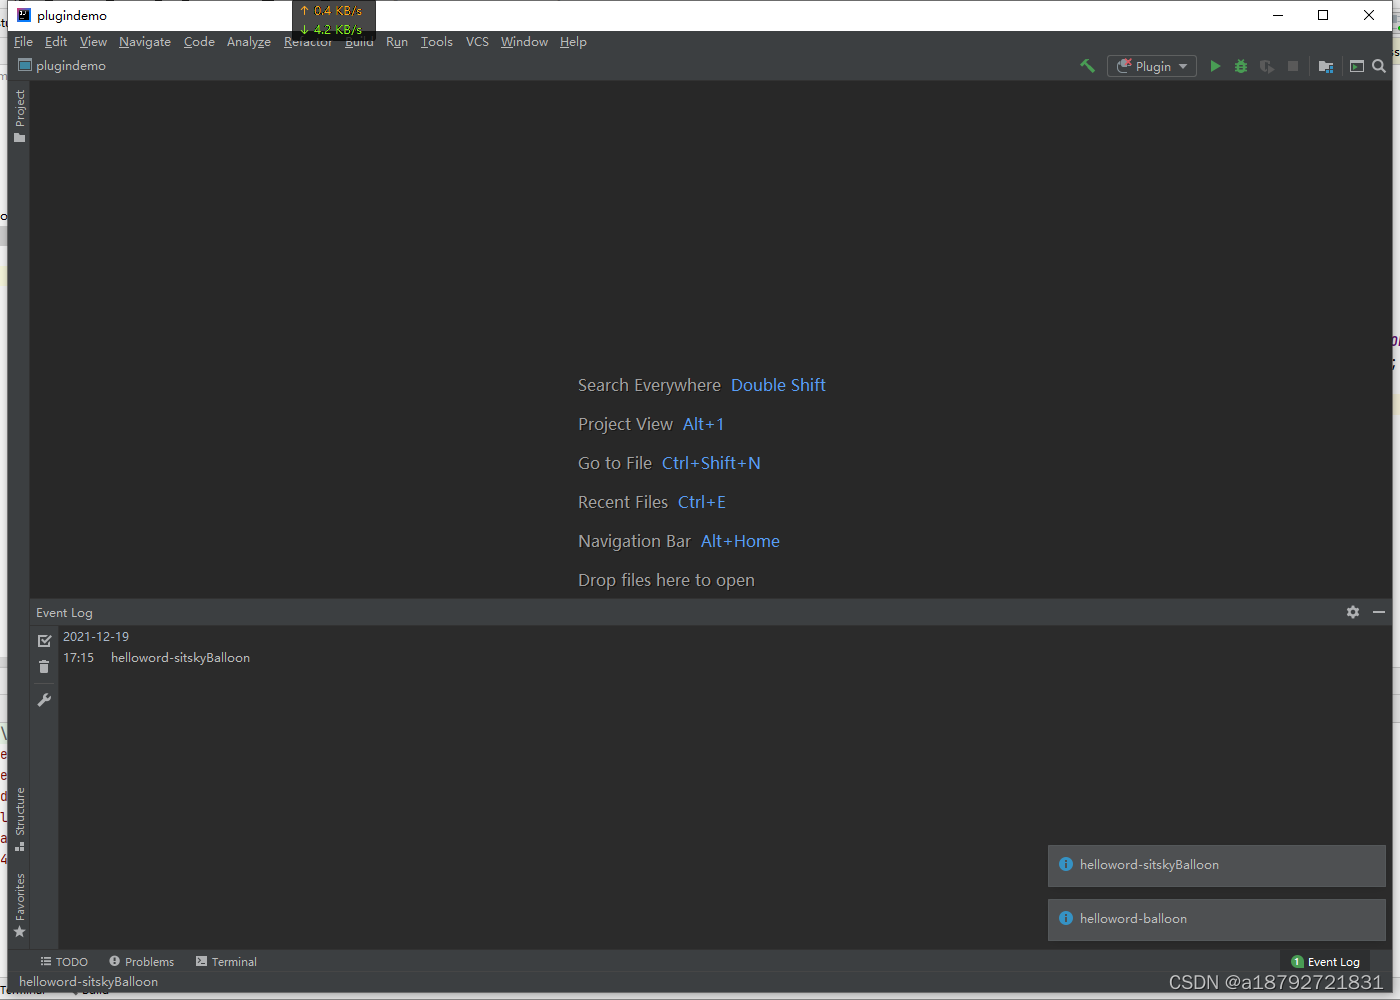
Task: Click the Alt+Home Navigation Bar hint
Action: tap(740, 541)
